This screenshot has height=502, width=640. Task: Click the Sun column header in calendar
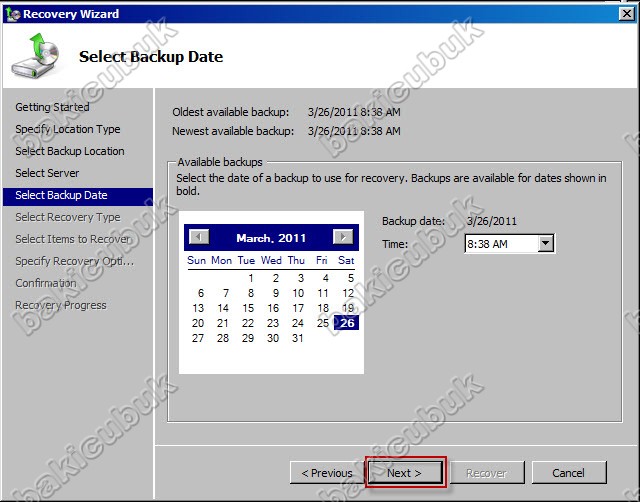tap(196, 260)
